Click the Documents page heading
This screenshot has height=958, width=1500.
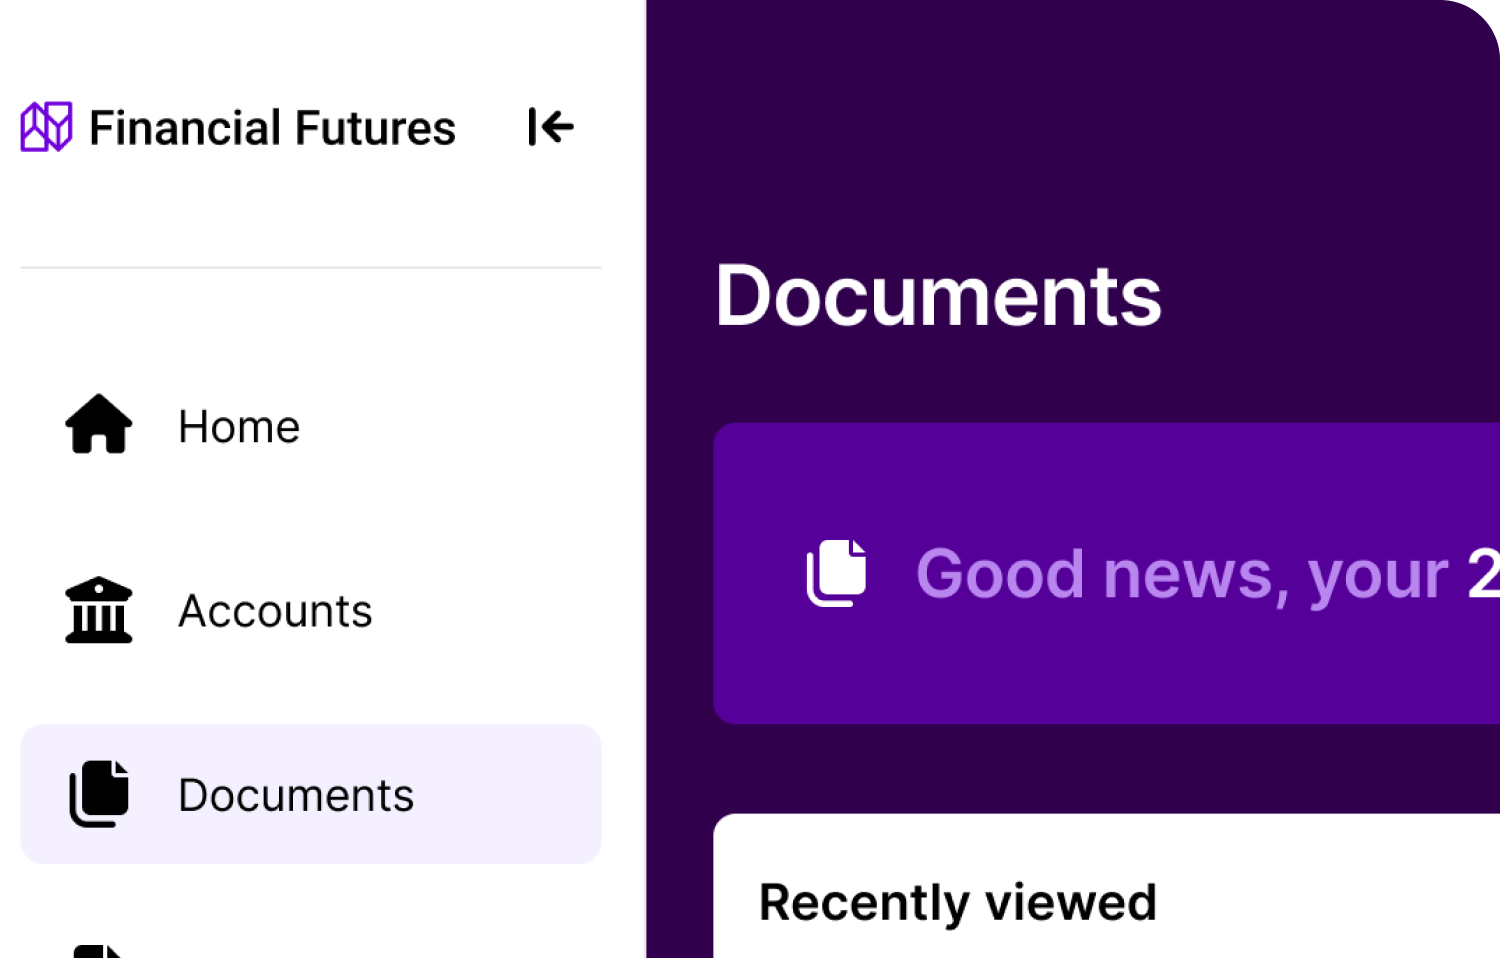click(x=938, y=296)
